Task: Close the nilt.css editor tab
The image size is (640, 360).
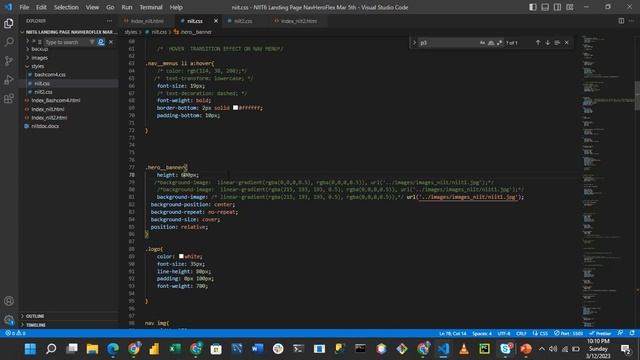Action: 216,21
